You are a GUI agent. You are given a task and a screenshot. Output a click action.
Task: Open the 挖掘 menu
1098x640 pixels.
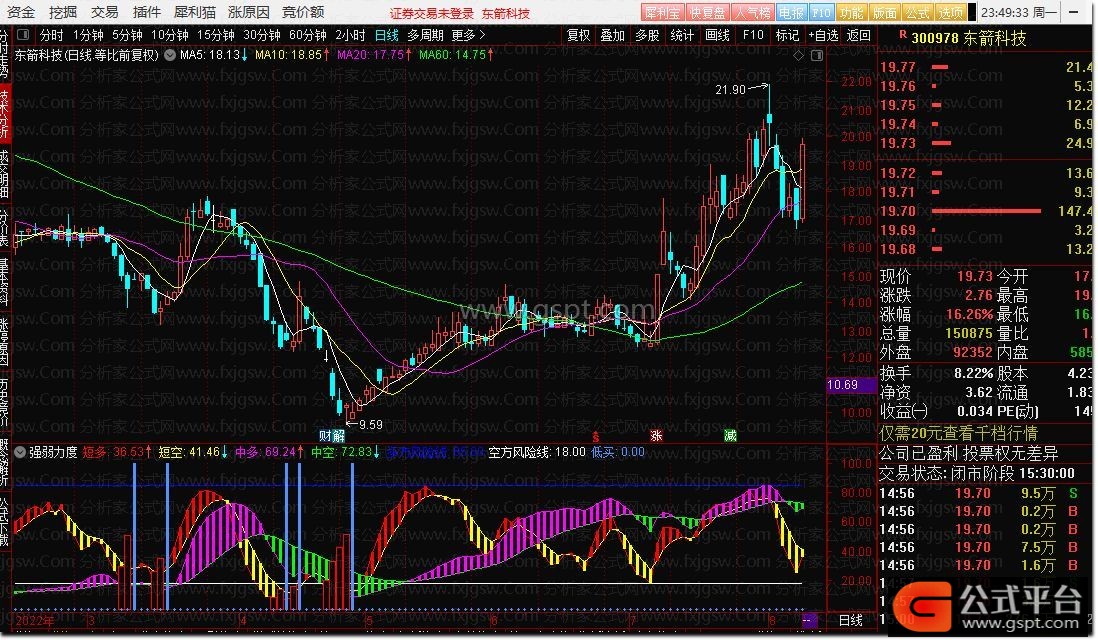coord(62,12)
